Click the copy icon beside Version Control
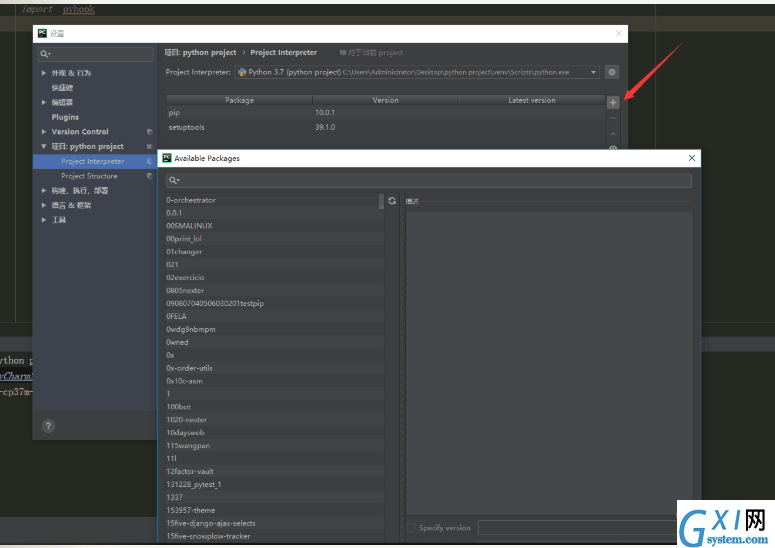Image resolution: width=775 pixels, height=548 pixels. pos(149,132)
